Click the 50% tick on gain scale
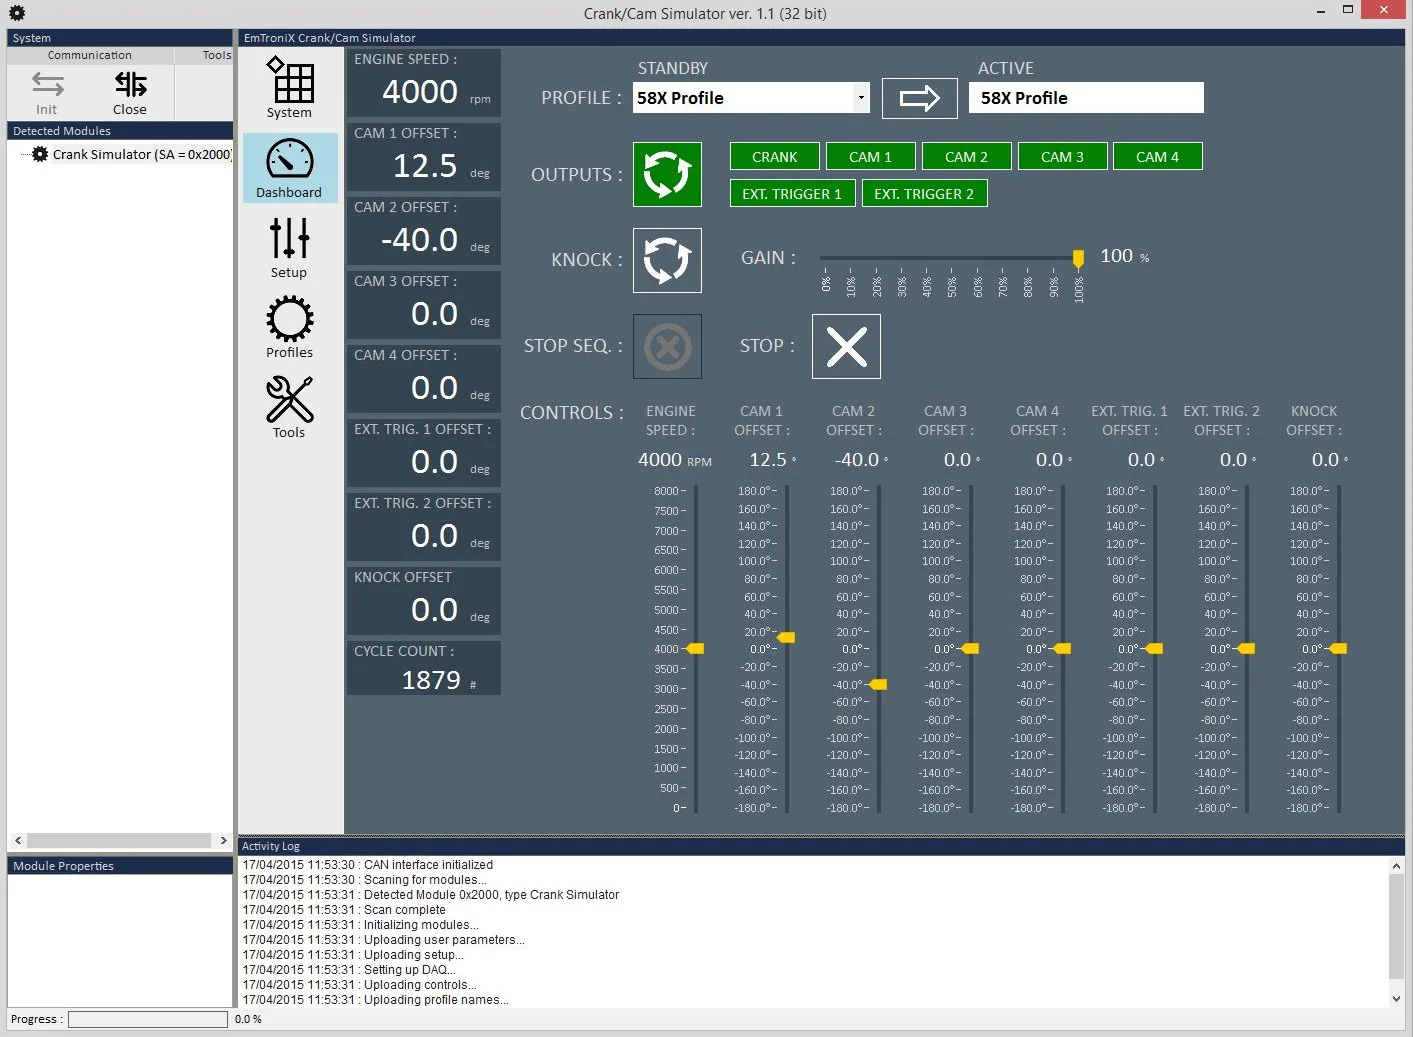 (952, 285)
